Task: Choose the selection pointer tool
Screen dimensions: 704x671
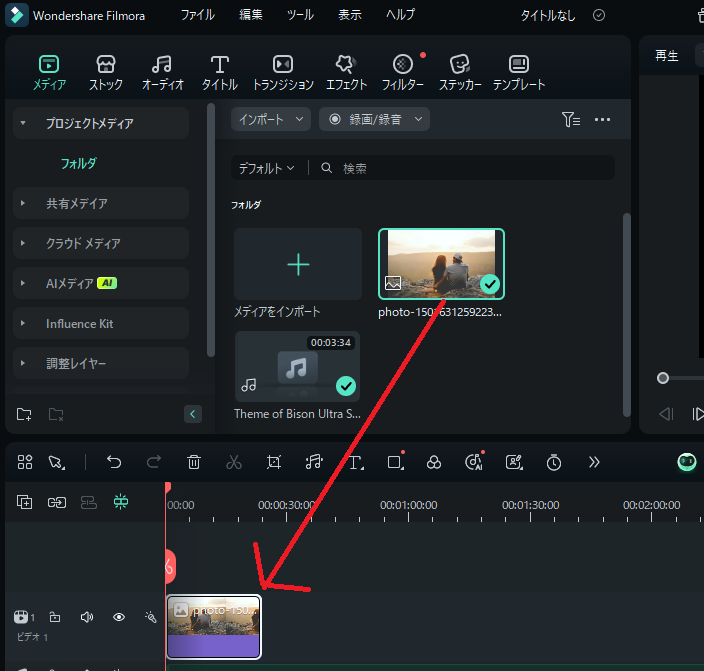Action: tap(57, 462)
